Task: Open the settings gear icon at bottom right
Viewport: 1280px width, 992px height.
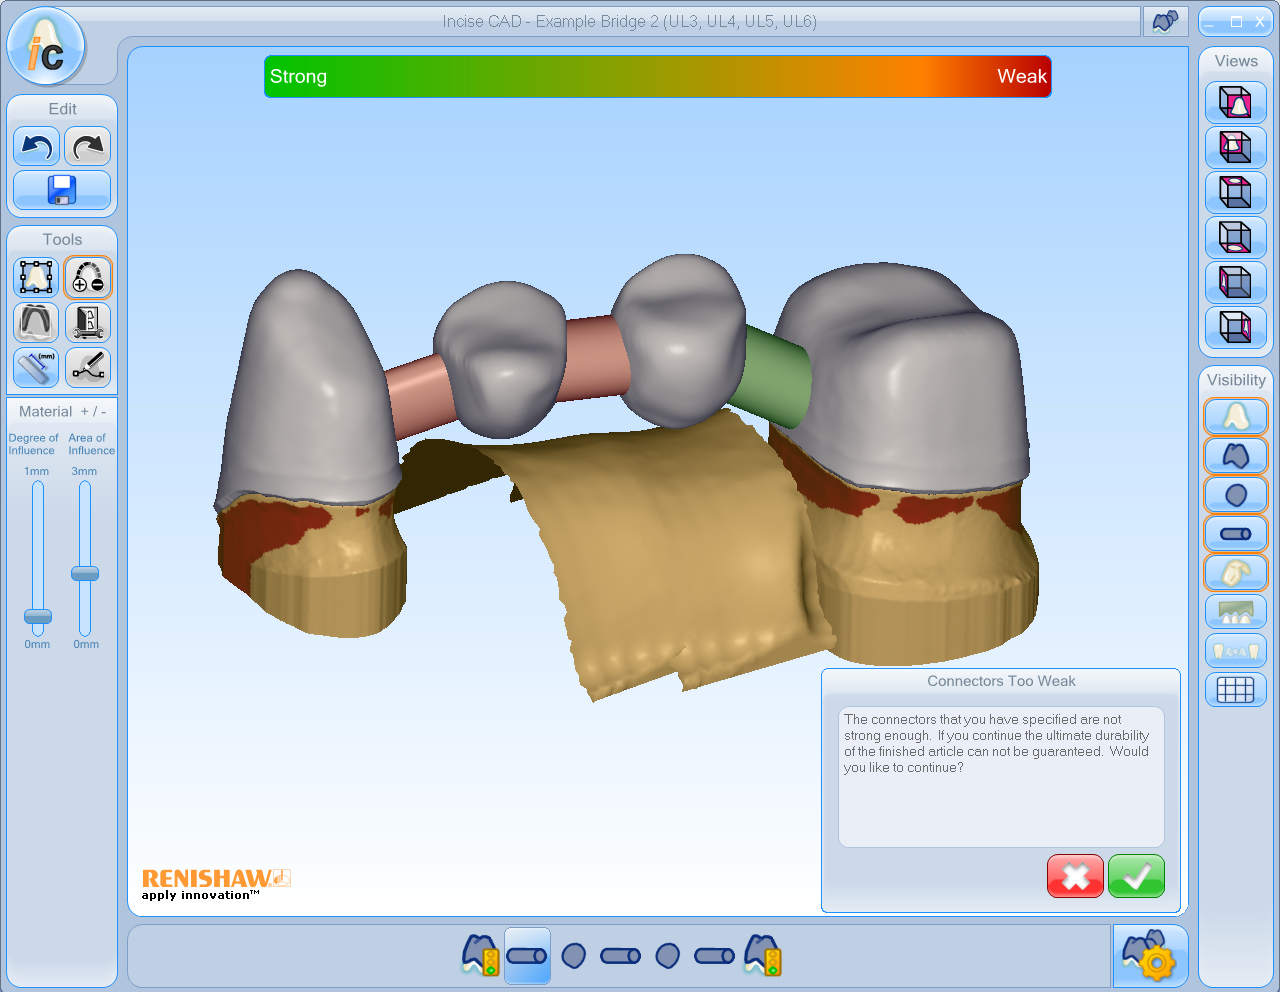Action: [1150, 956]
